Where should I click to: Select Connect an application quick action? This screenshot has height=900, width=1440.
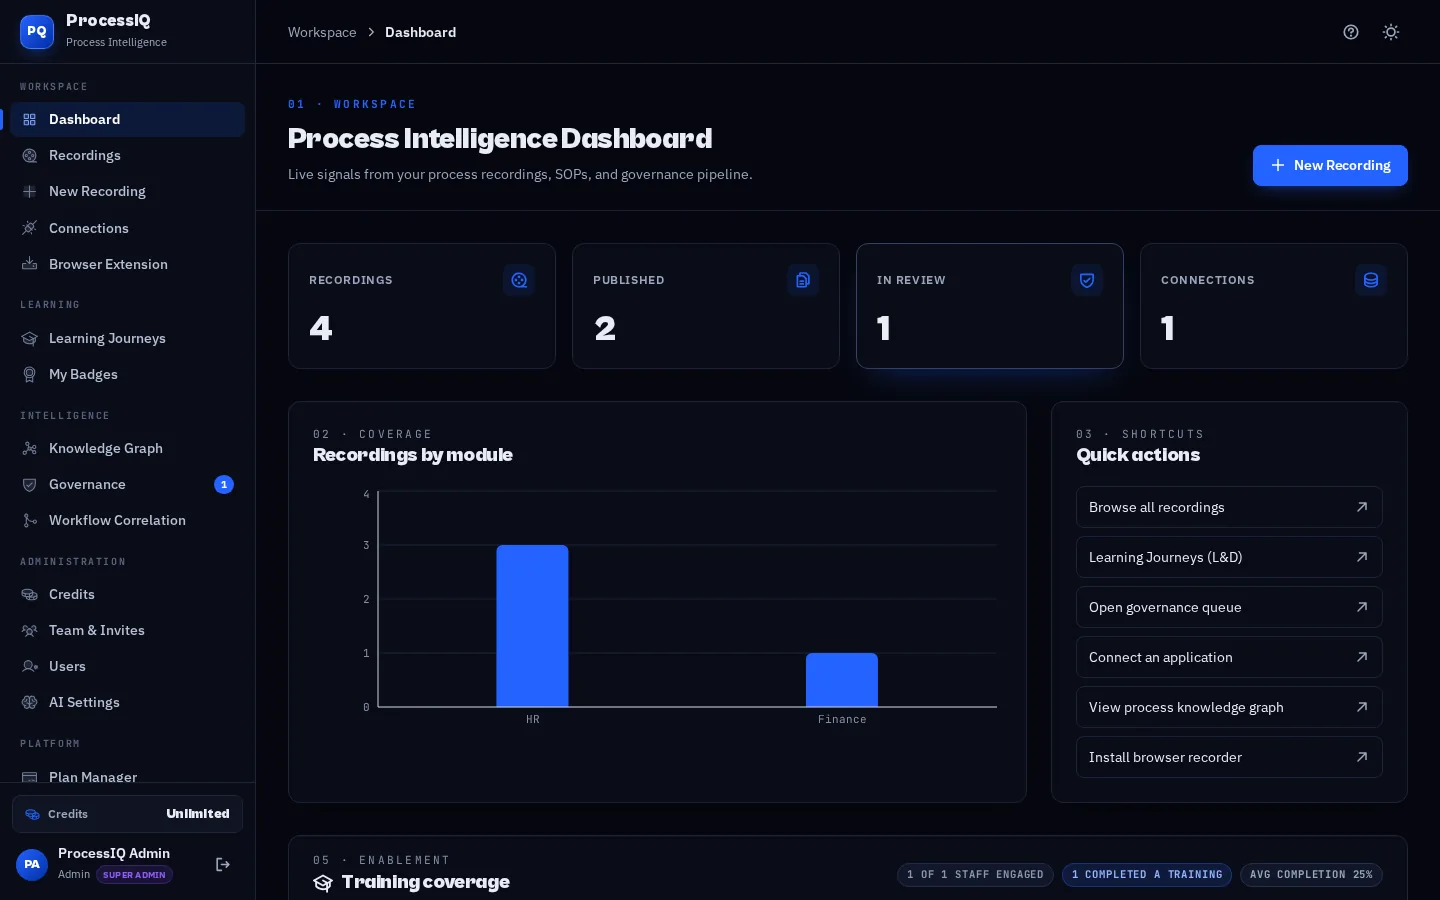pyautogui.click(x=1229, y=657)
